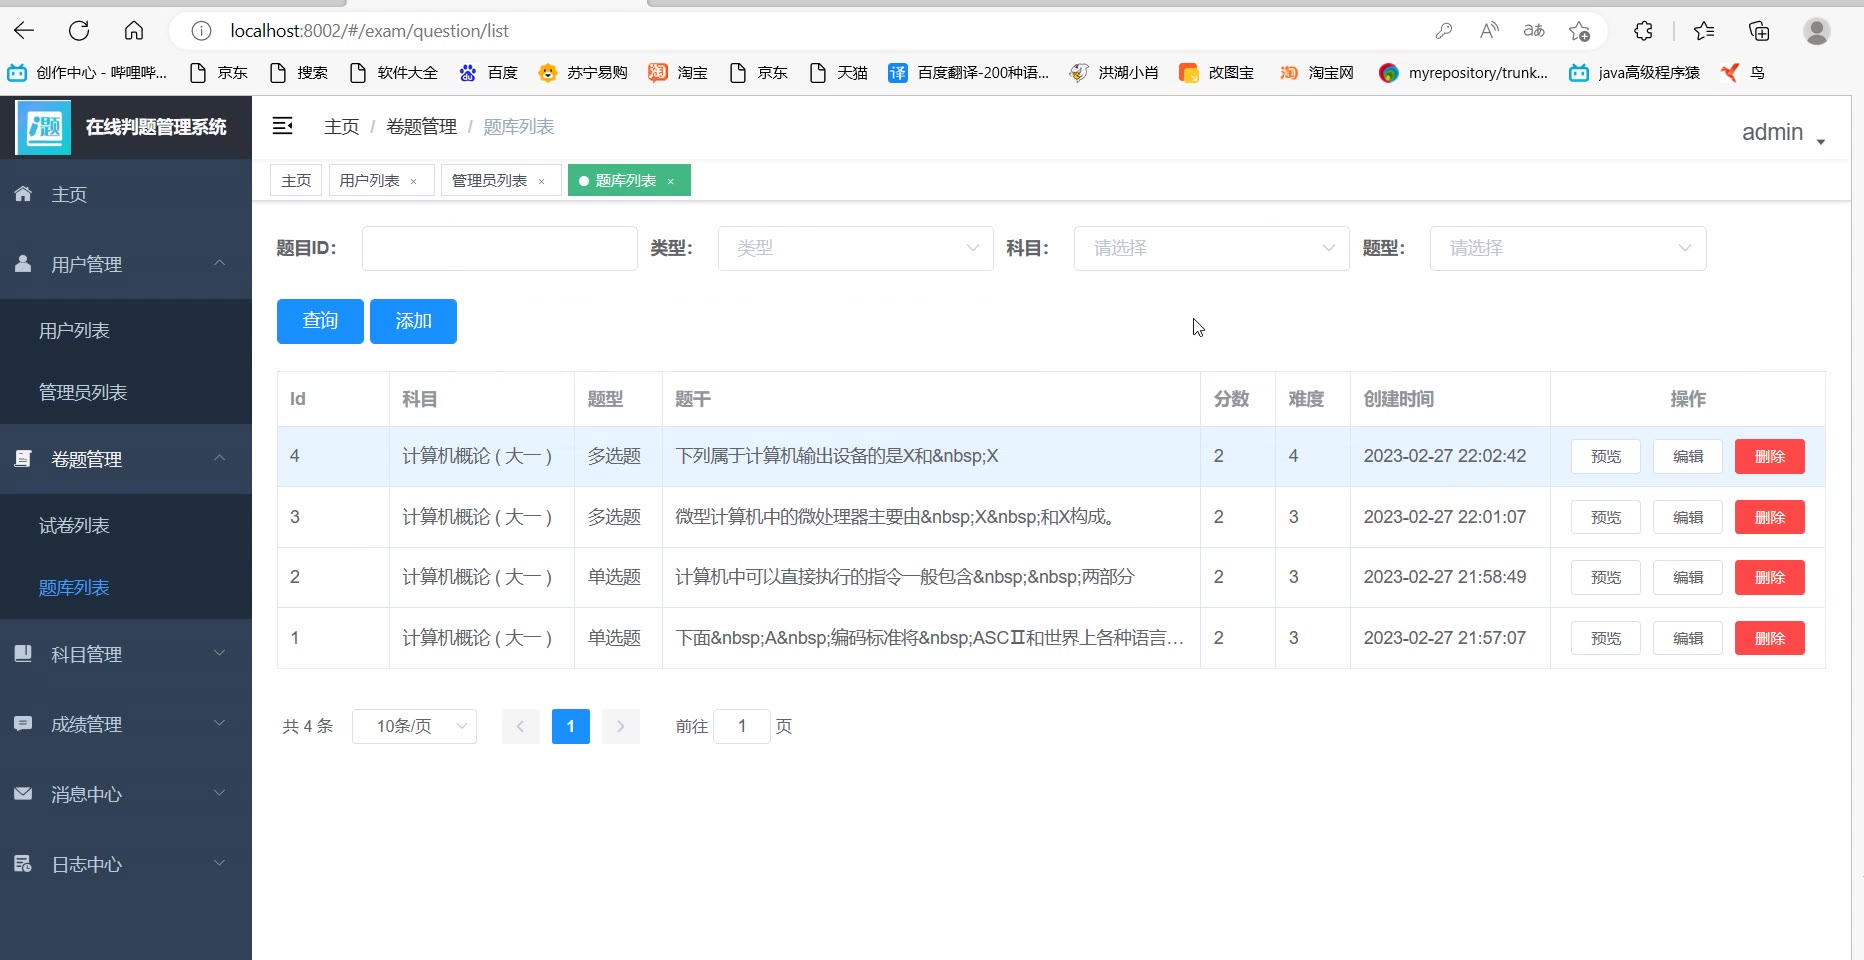Image resolution: width=1864 pixels, height=960 pixels.
Task: Click the sidebar collapse hamburger icon
Action: coord(283,126)
